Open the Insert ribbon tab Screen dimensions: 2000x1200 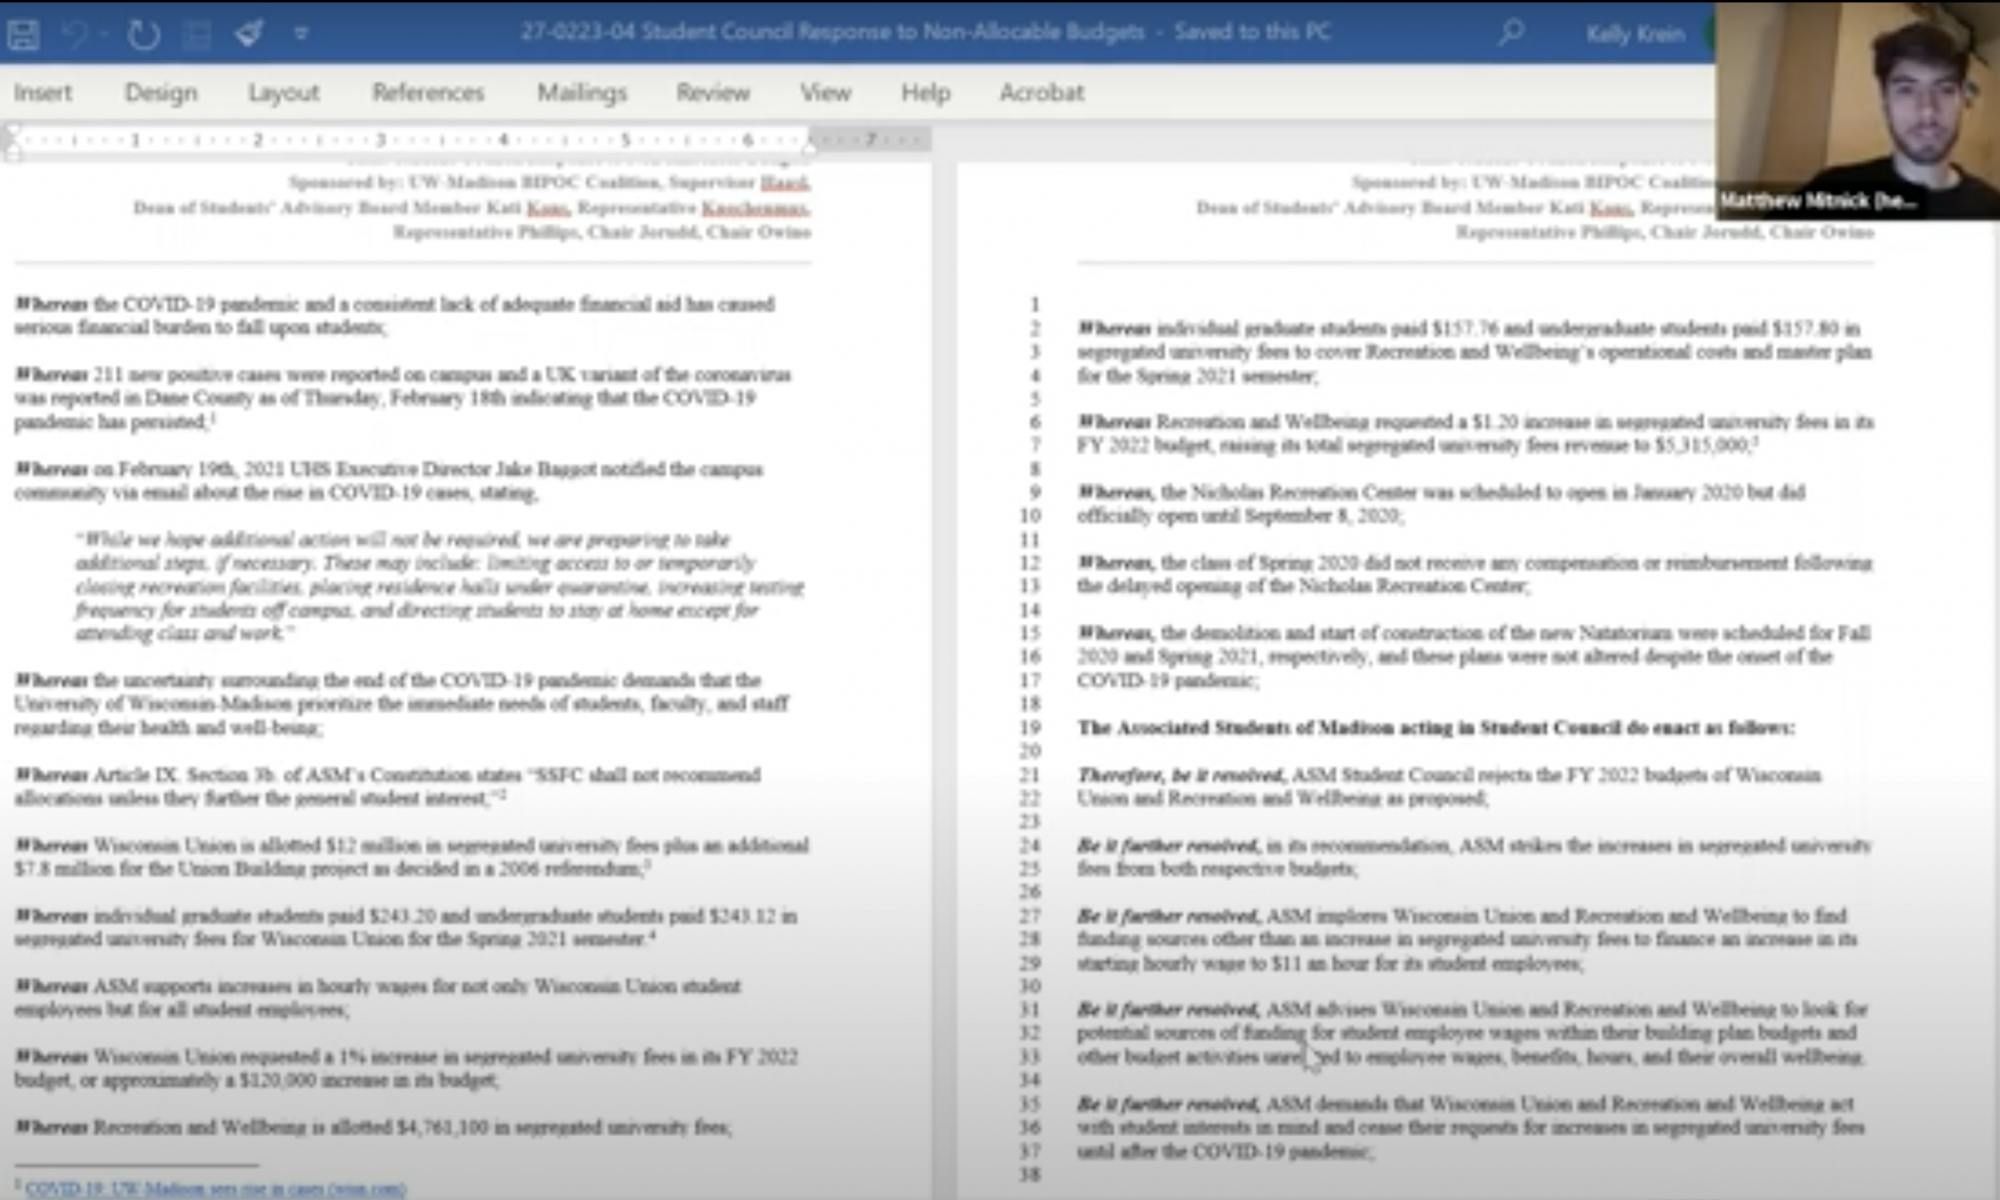click(x=43, y=93)
